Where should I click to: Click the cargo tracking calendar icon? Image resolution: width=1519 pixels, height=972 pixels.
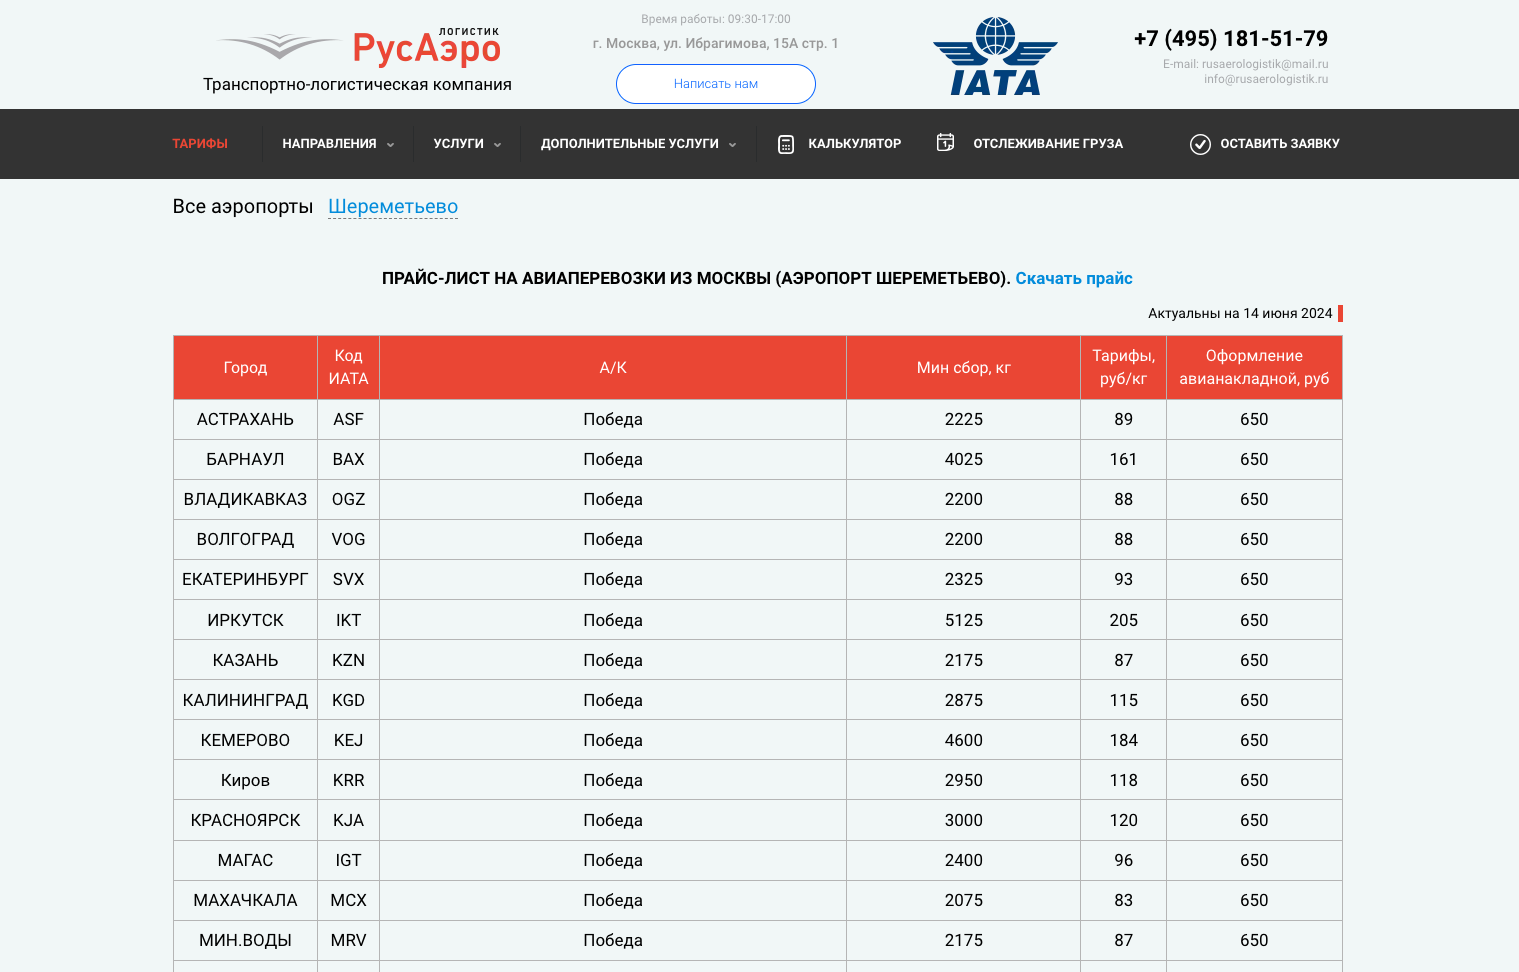(945, 143)
